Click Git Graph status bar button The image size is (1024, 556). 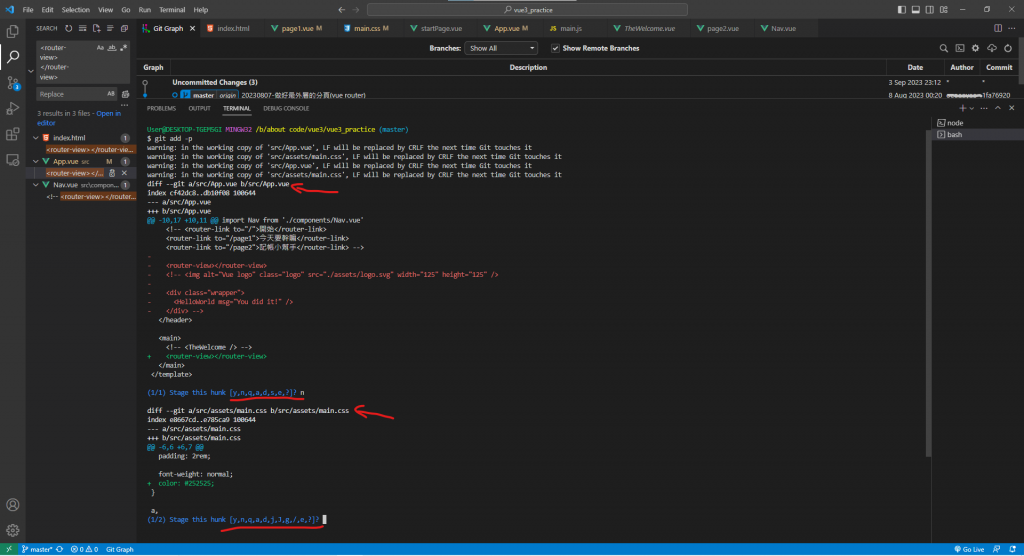coord(120,549)
